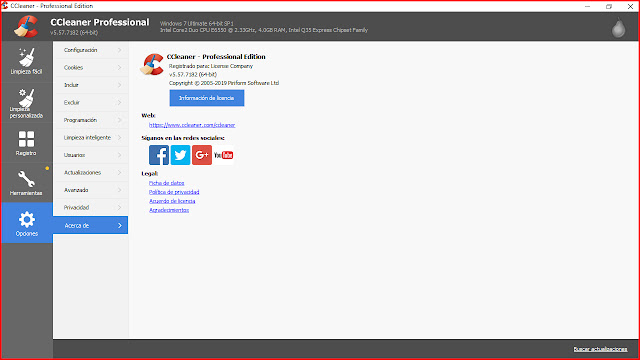Viewport: 640px width, 360px height.
Task: Click chevron next to Acerca de
Action: coord(120,225)
